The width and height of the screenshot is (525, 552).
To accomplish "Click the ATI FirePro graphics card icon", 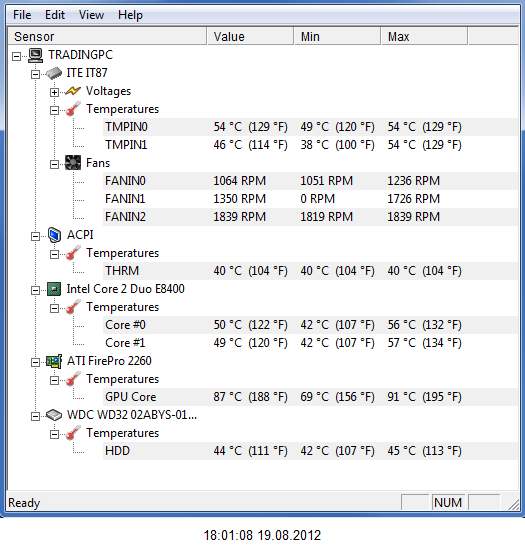I will coord(54,361).
